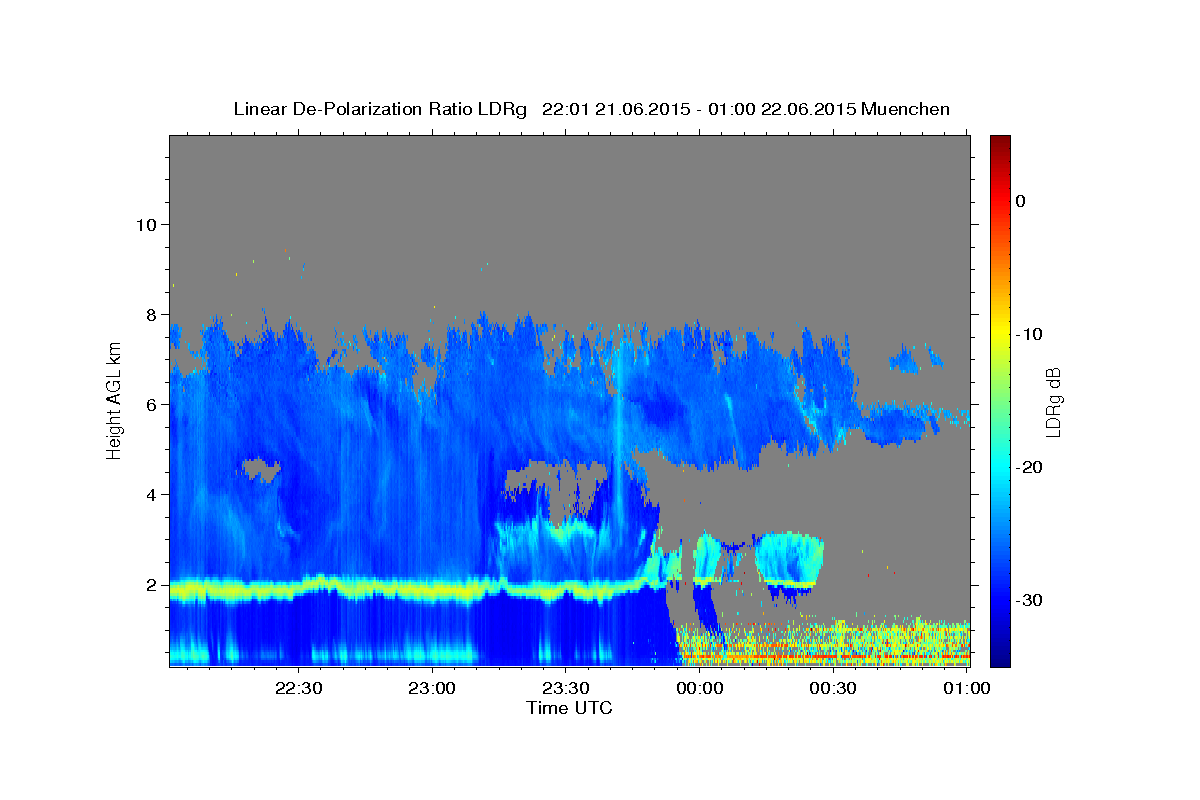Screen dimensions: 1200x800
Task: Click the colorbar value -10
Action: tap(1029, 334)
